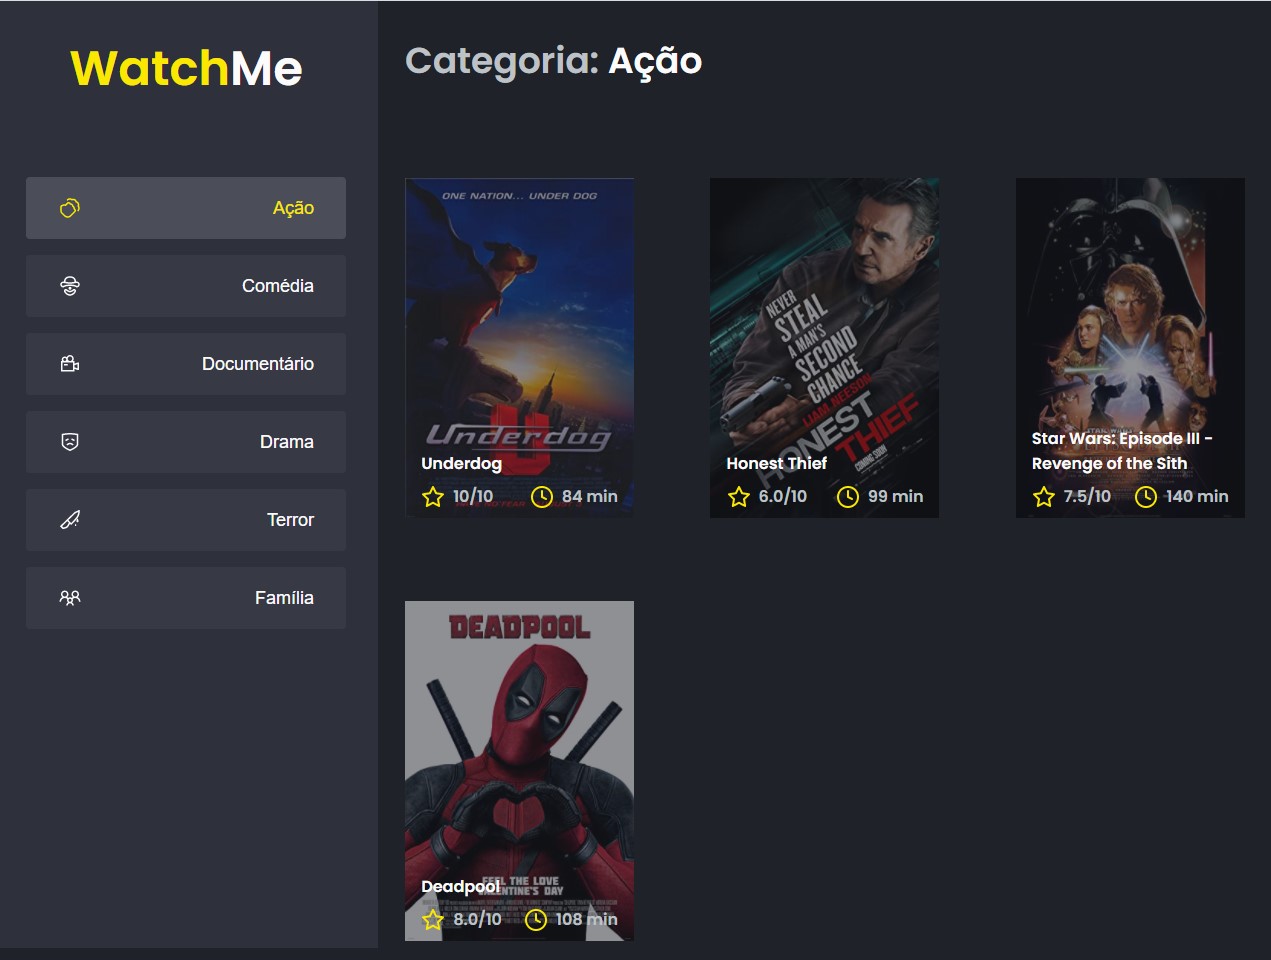Screen dimensions: 1271x960
Task: Click the 10/10 rating on Underdog
Action: [x=473, y=497]
